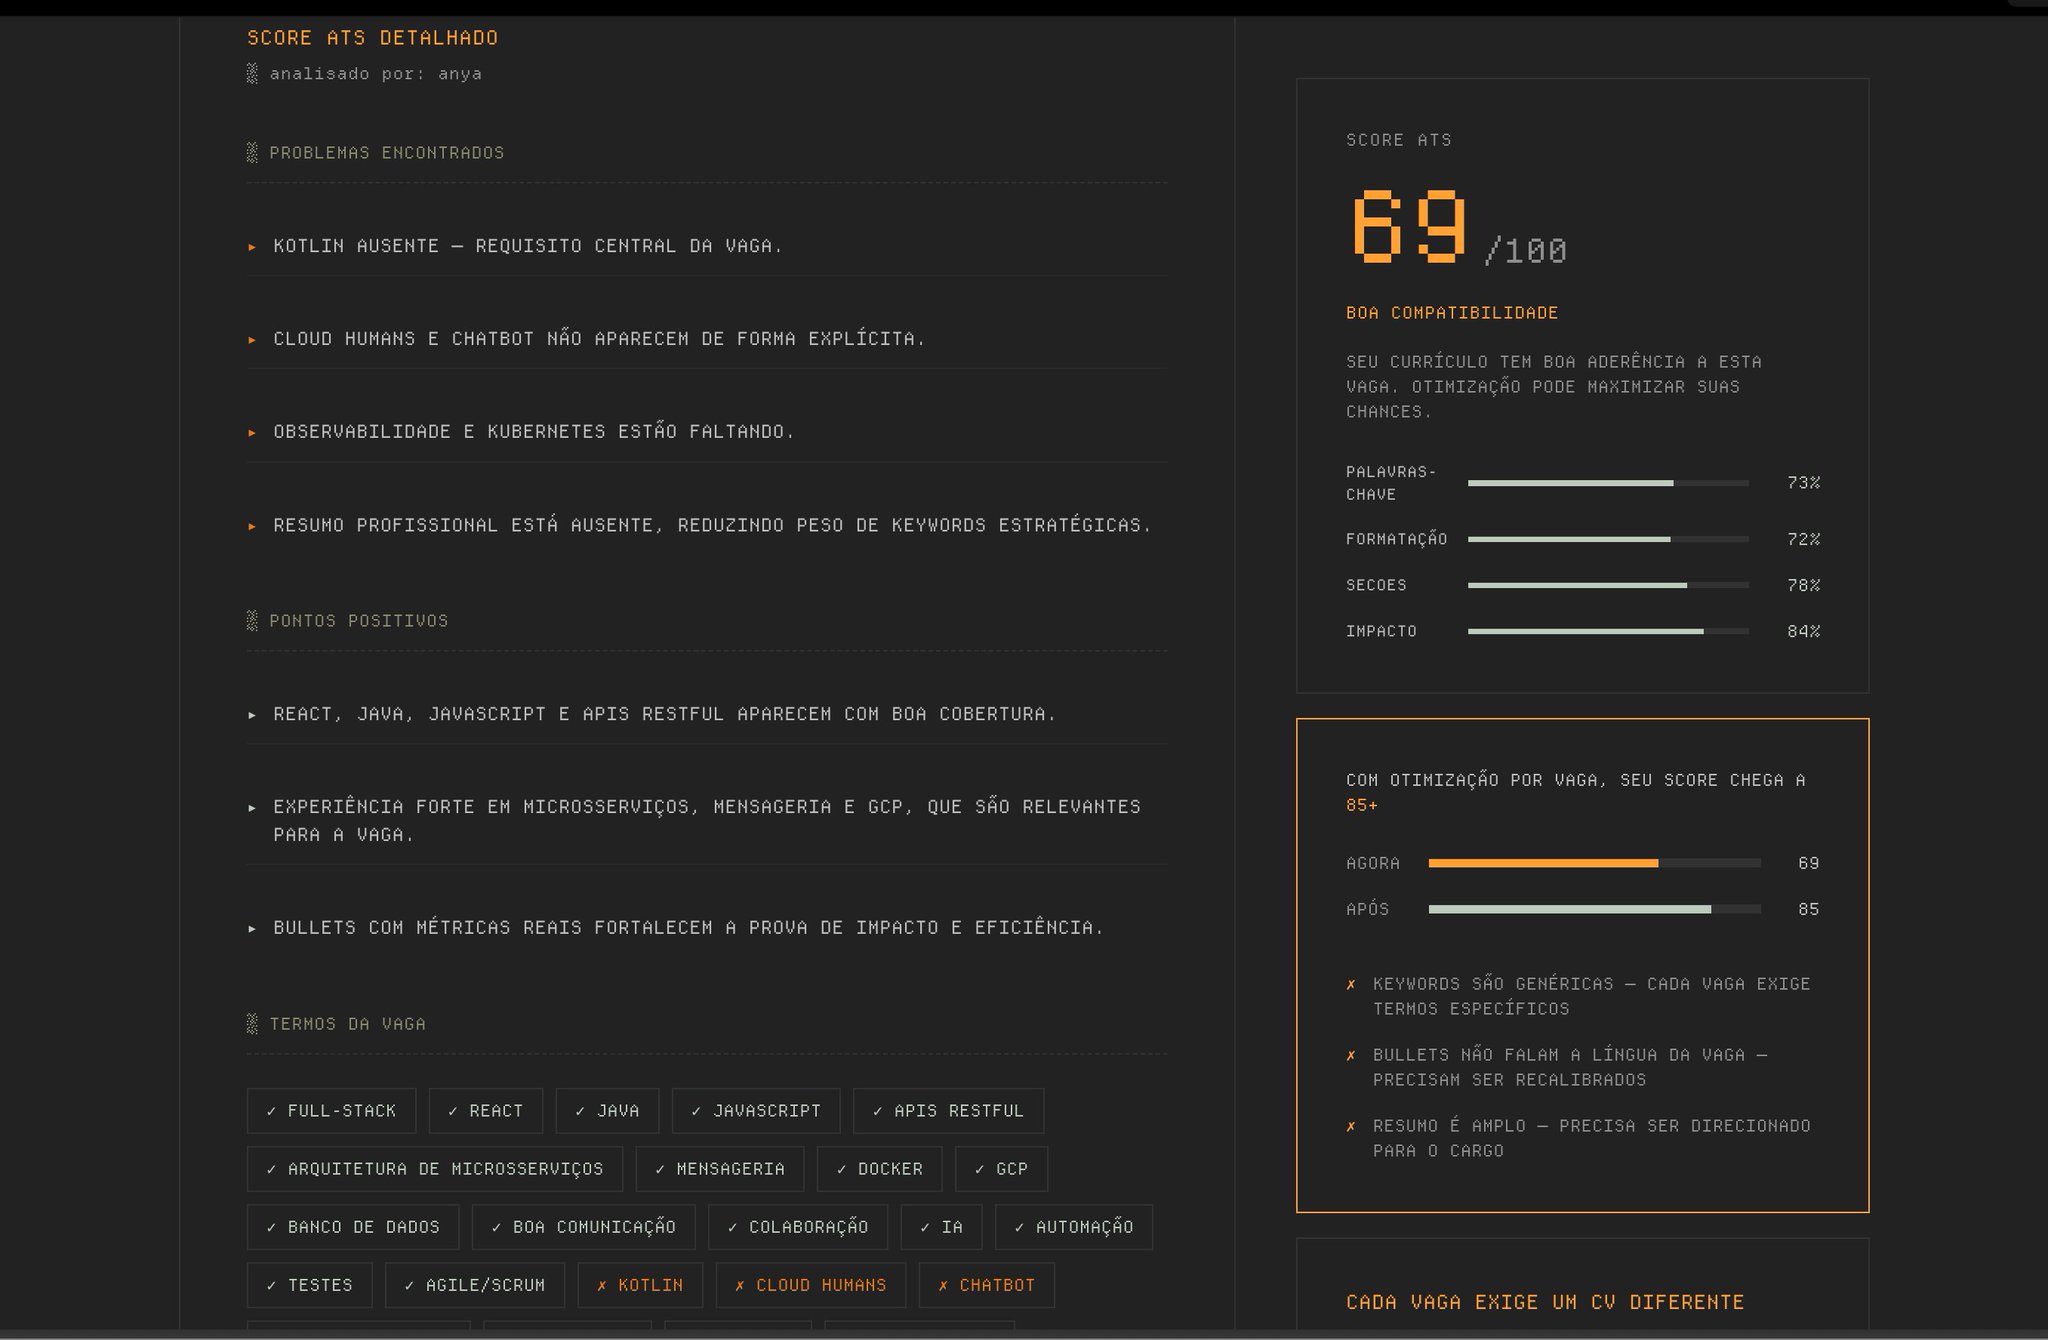Click BOA COMPATIBILIDADE label
2048x1340 pixels.
[1452, 313]
